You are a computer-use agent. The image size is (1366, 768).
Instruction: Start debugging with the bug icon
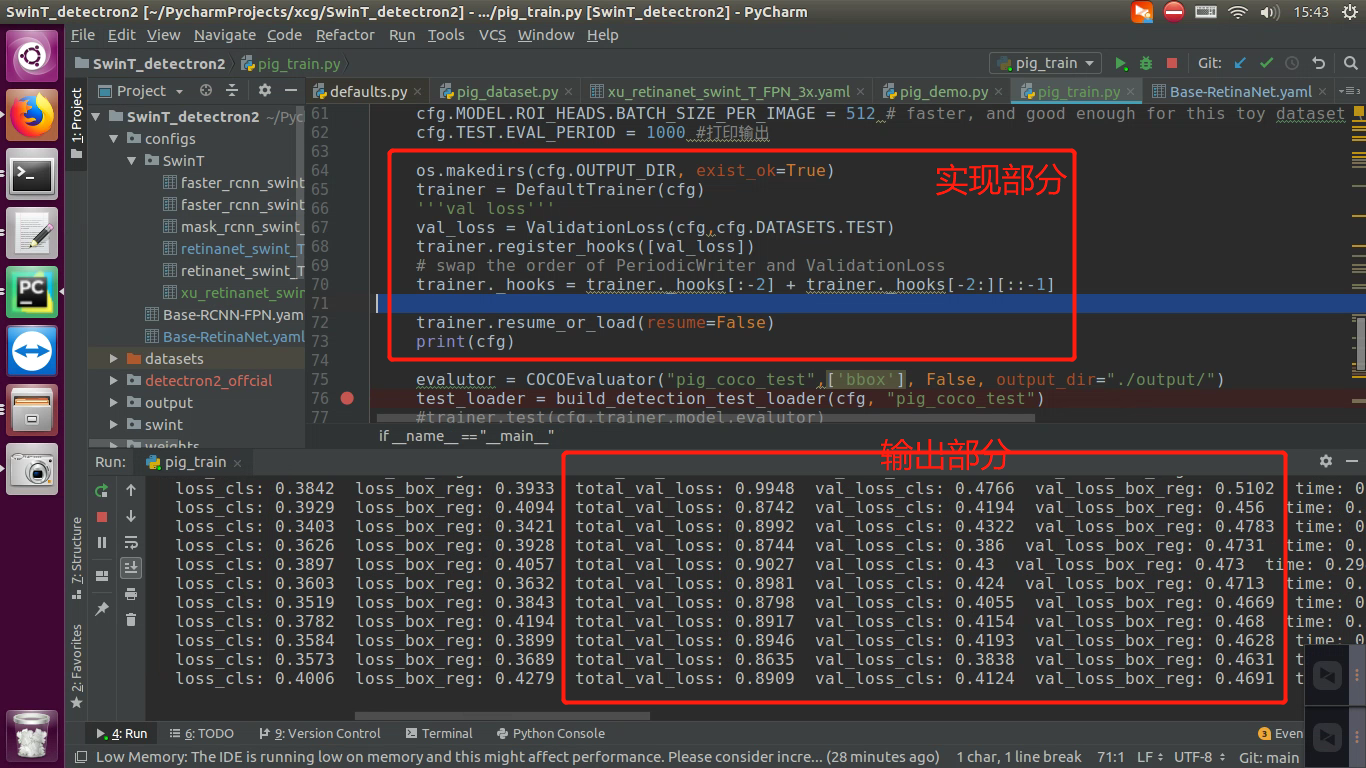coord(1146,63)
